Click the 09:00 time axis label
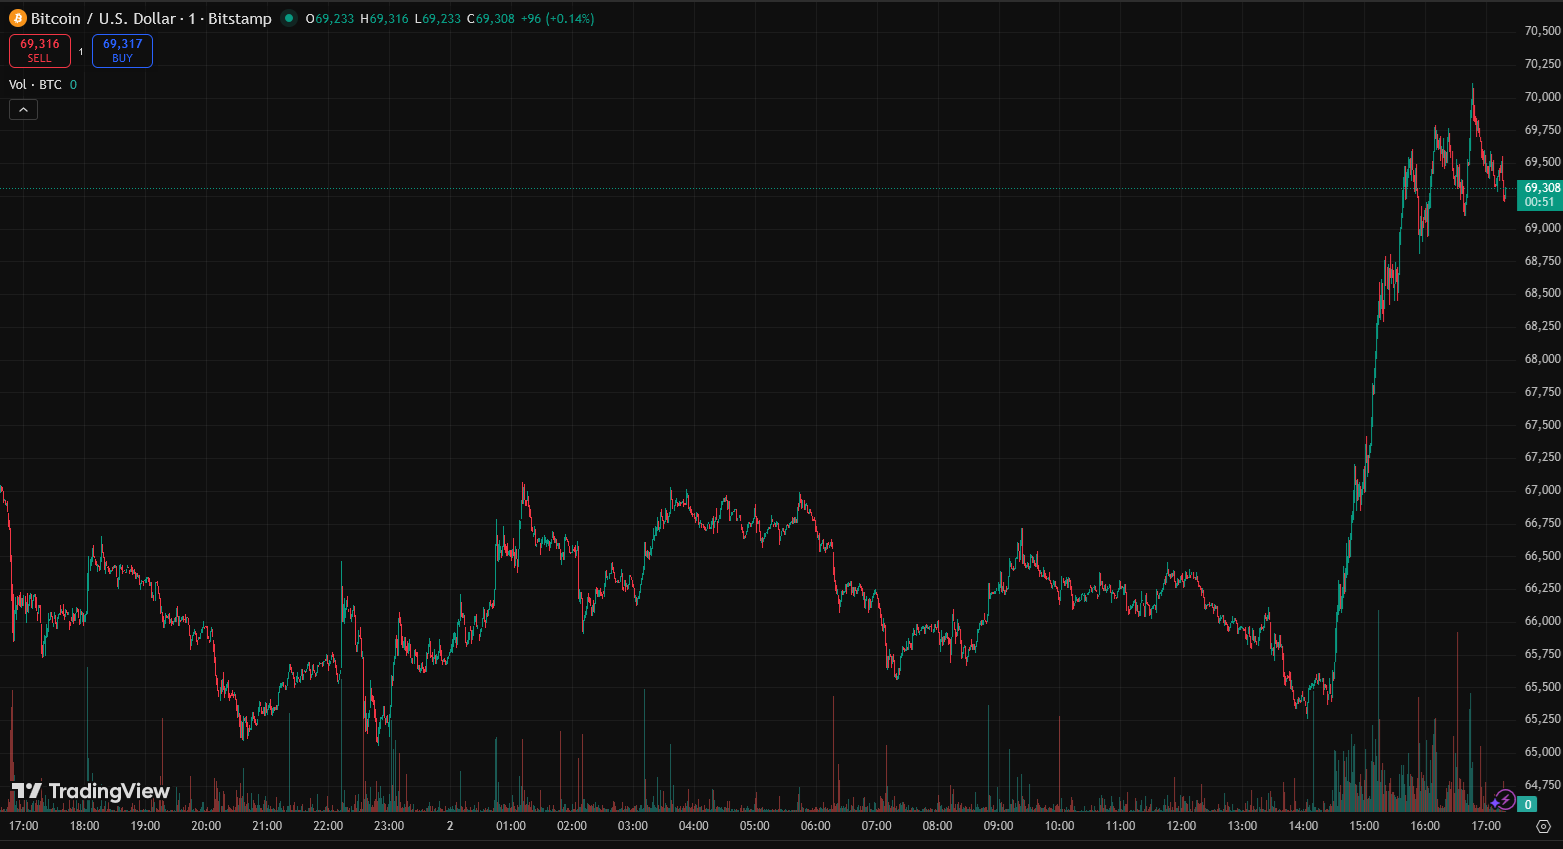The height and width of the screenshot is (849, 1563). pyautogui.click(x=999, y=826)
